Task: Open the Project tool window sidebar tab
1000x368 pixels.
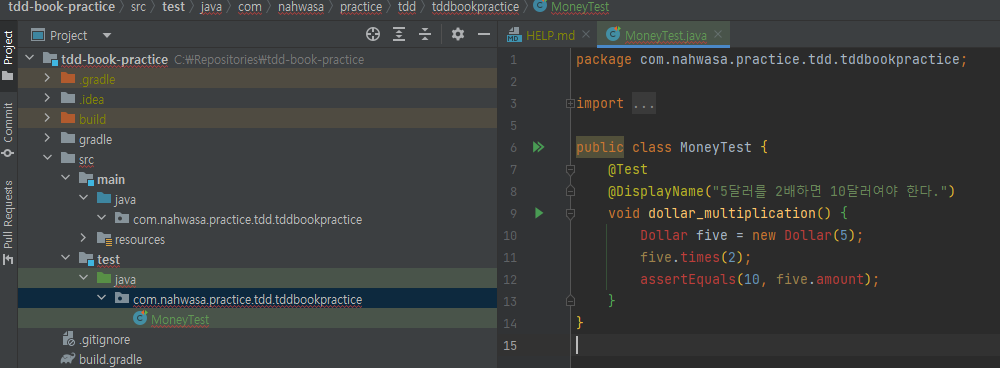Action: (8, 55)
